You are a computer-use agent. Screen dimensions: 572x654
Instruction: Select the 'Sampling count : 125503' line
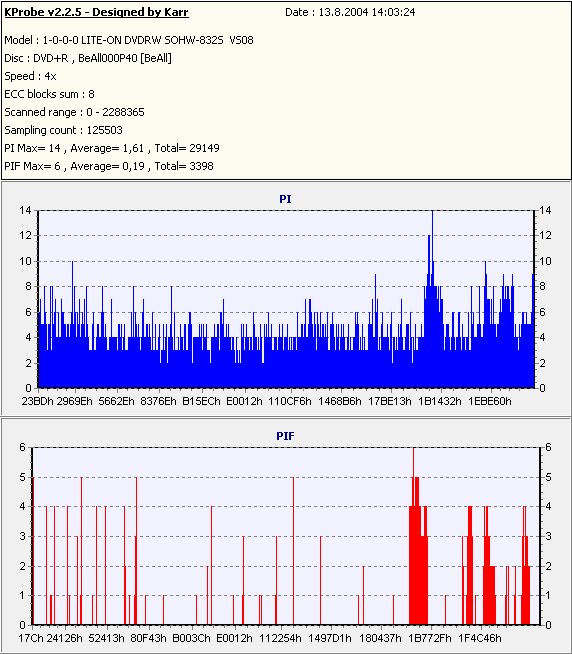(63, 130)
